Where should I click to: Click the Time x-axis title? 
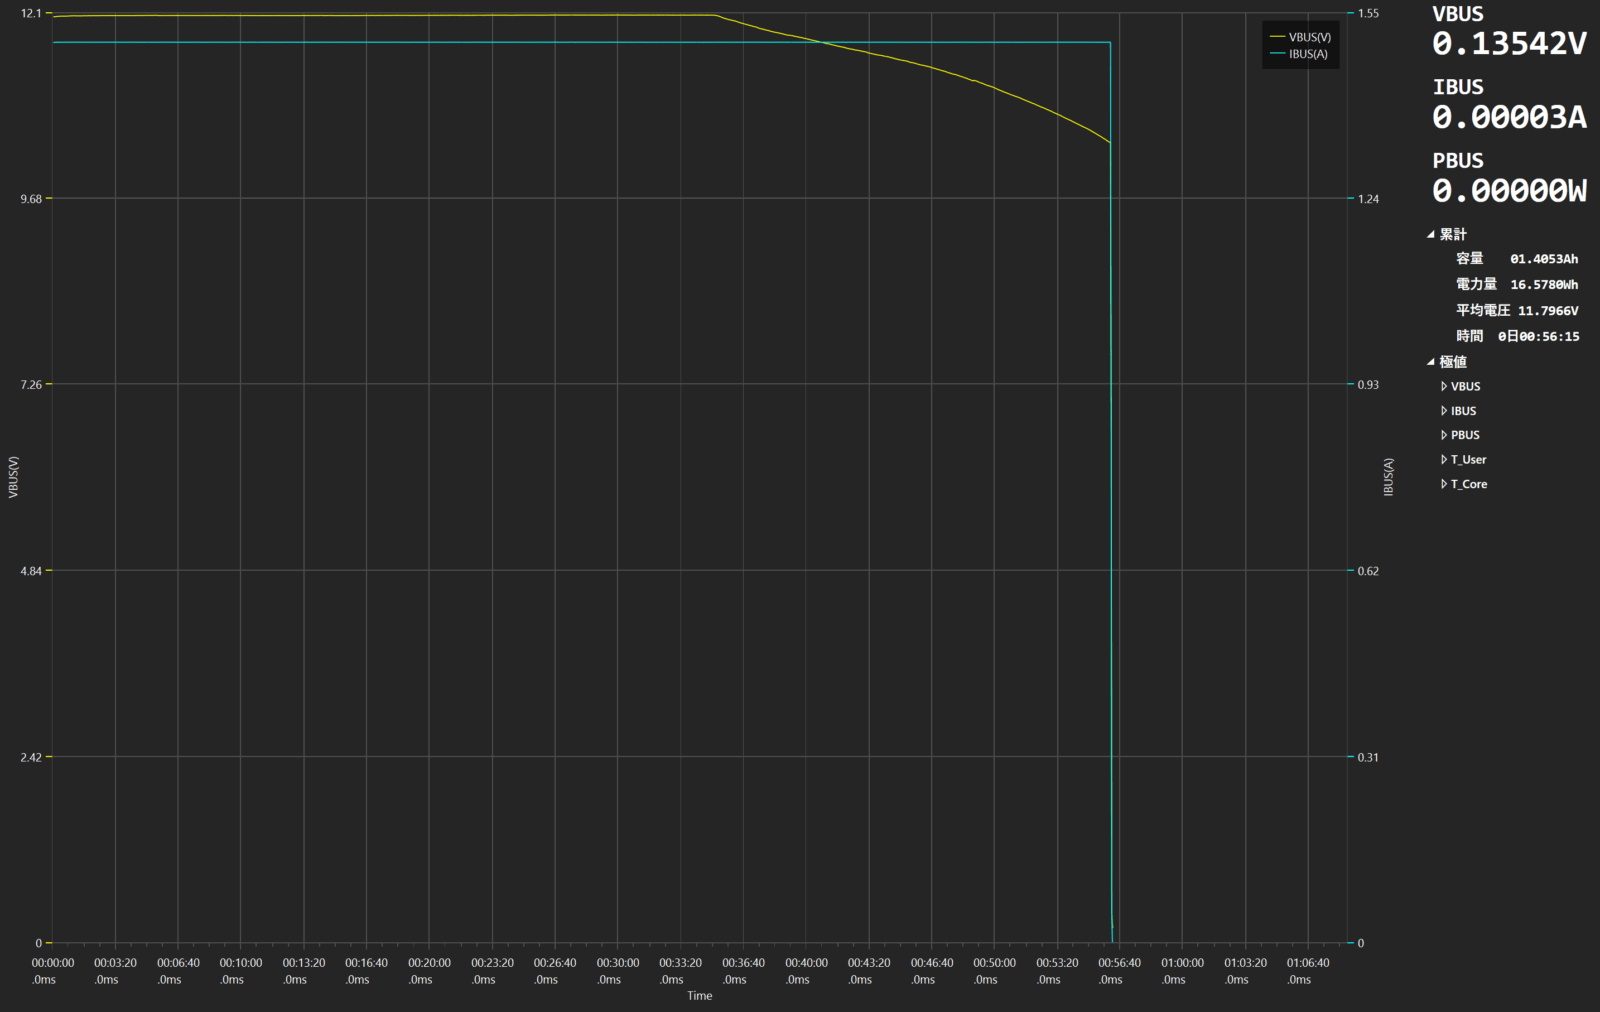[x=700, y=996]
